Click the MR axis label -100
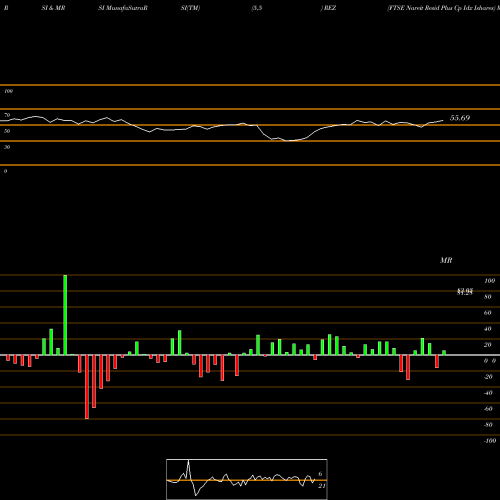Viewport: 500px width, 500px height. pos(489,441)
